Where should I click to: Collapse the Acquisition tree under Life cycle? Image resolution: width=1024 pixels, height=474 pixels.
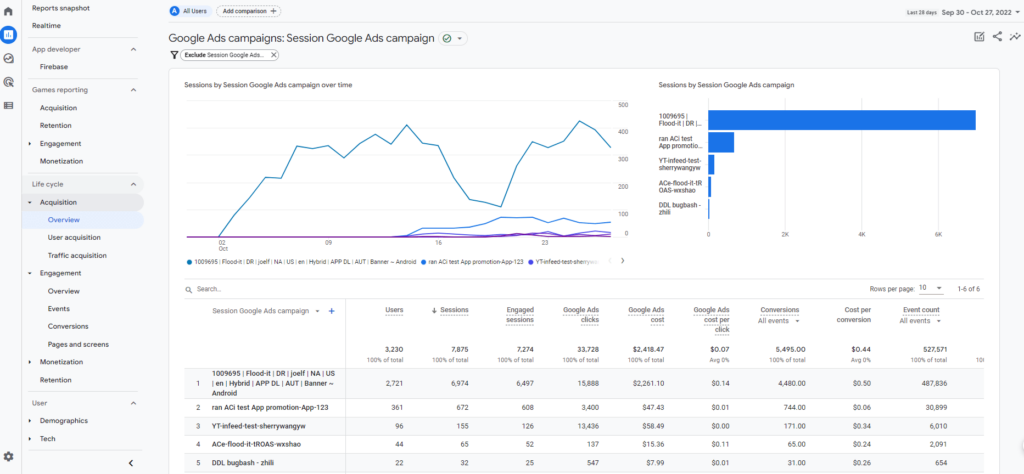pyautogui.click(x=30, y=202)
